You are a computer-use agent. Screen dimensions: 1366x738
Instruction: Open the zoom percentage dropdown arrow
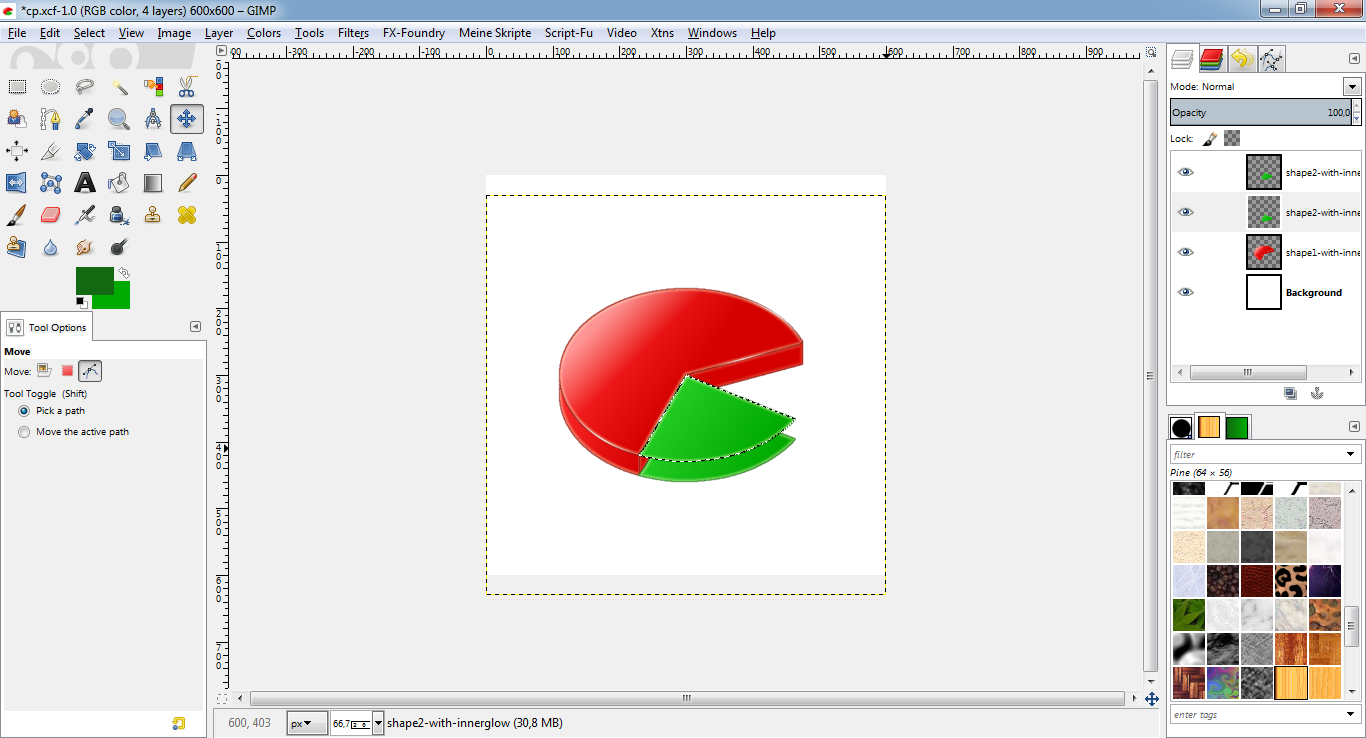tap(378, 723)
